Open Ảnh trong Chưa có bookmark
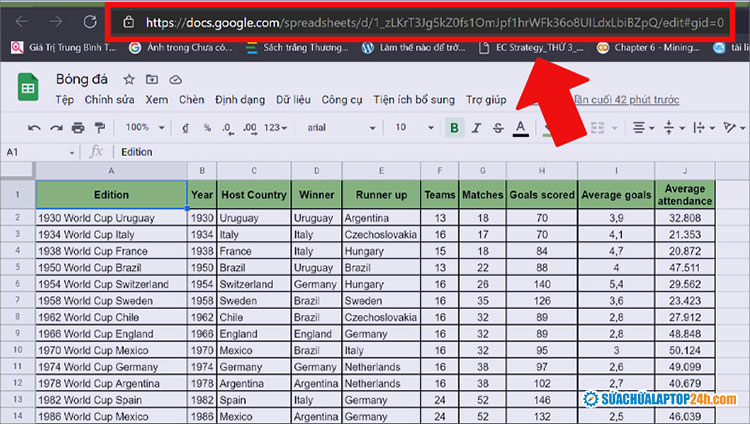Screen dimensions: 750x425 pos(181,47)
